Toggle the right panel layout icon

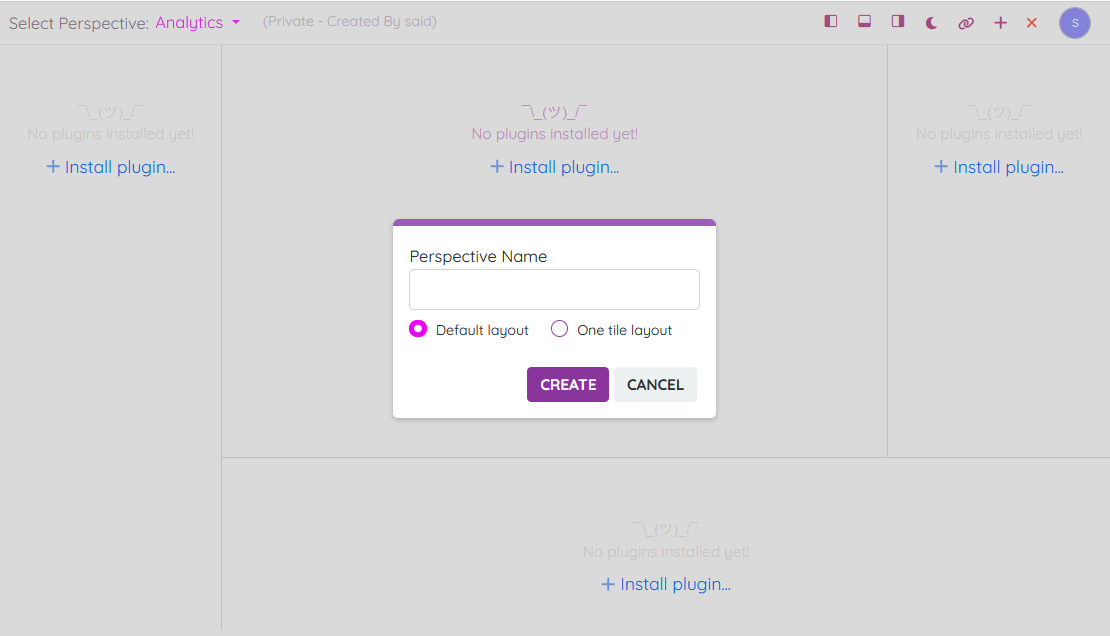898,21
